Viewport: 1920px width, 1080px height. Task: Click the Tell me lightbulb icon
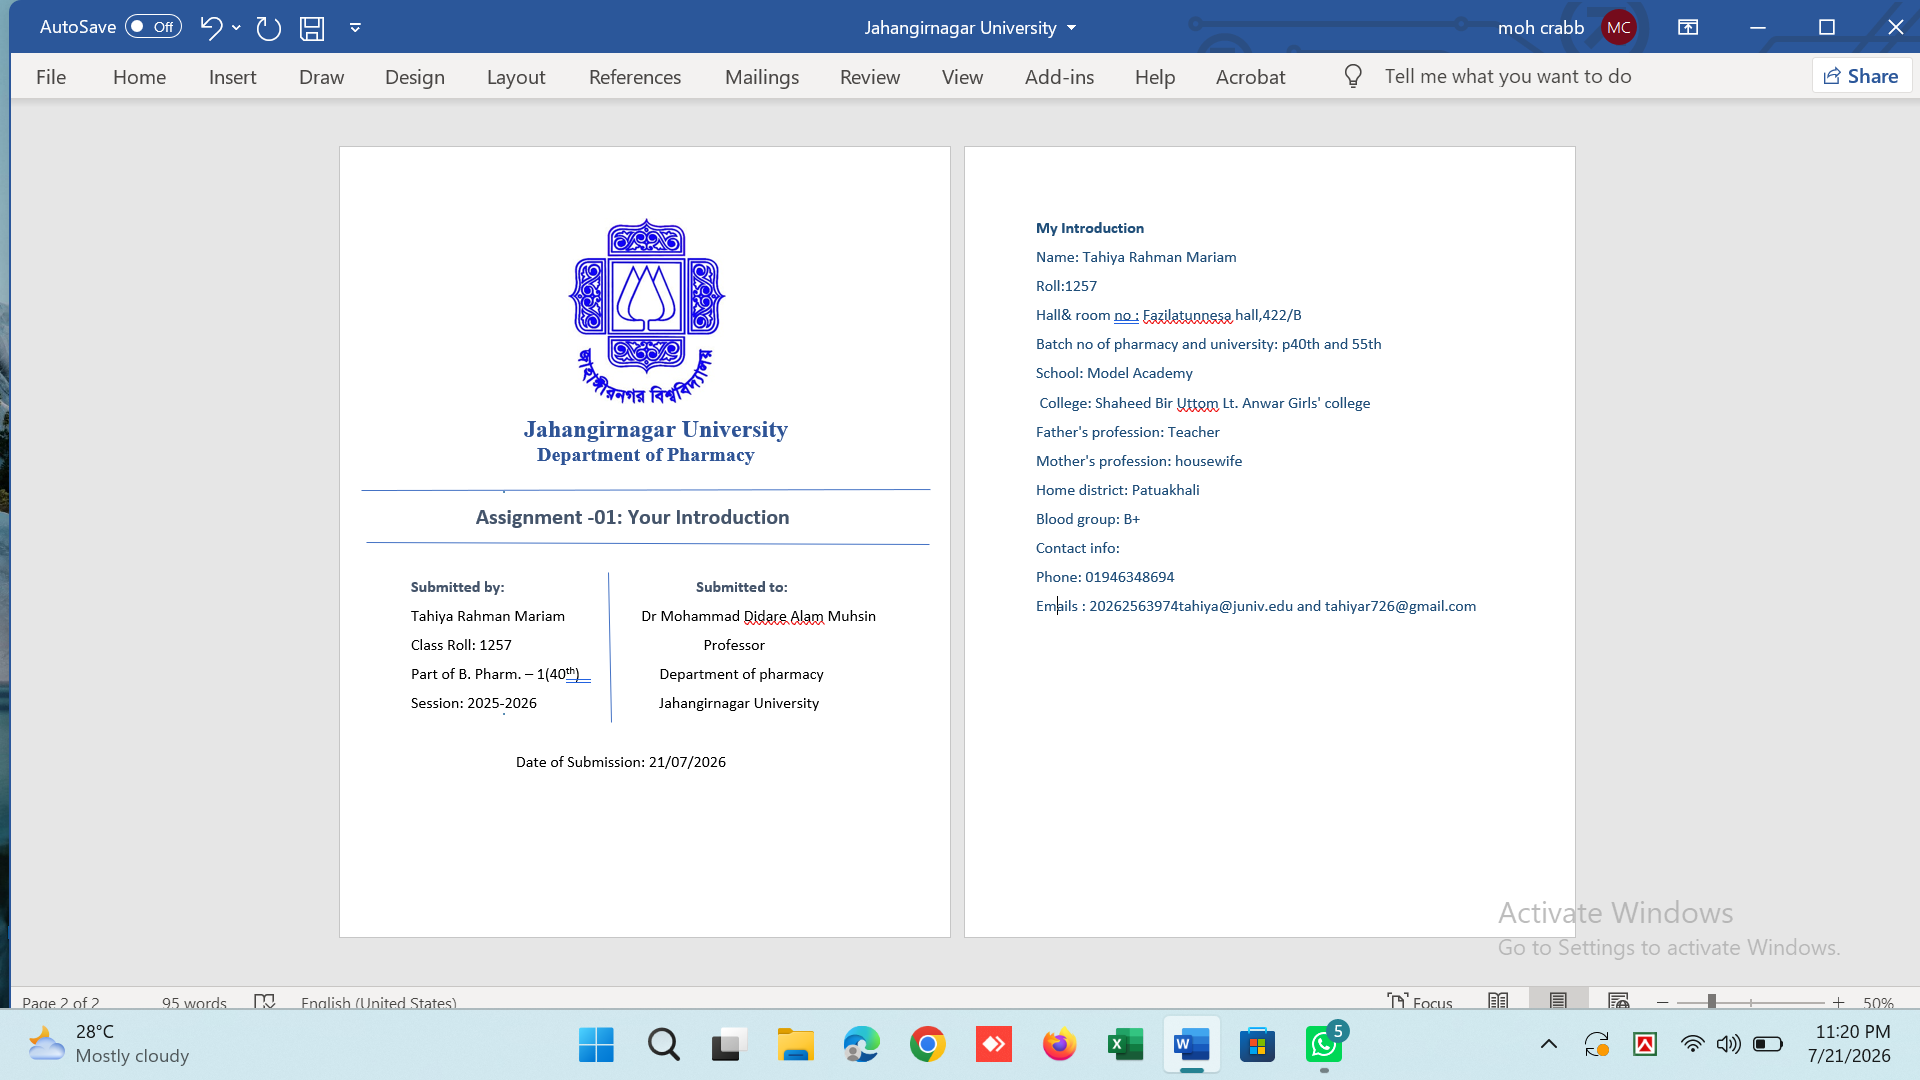tap(1353, 76)
